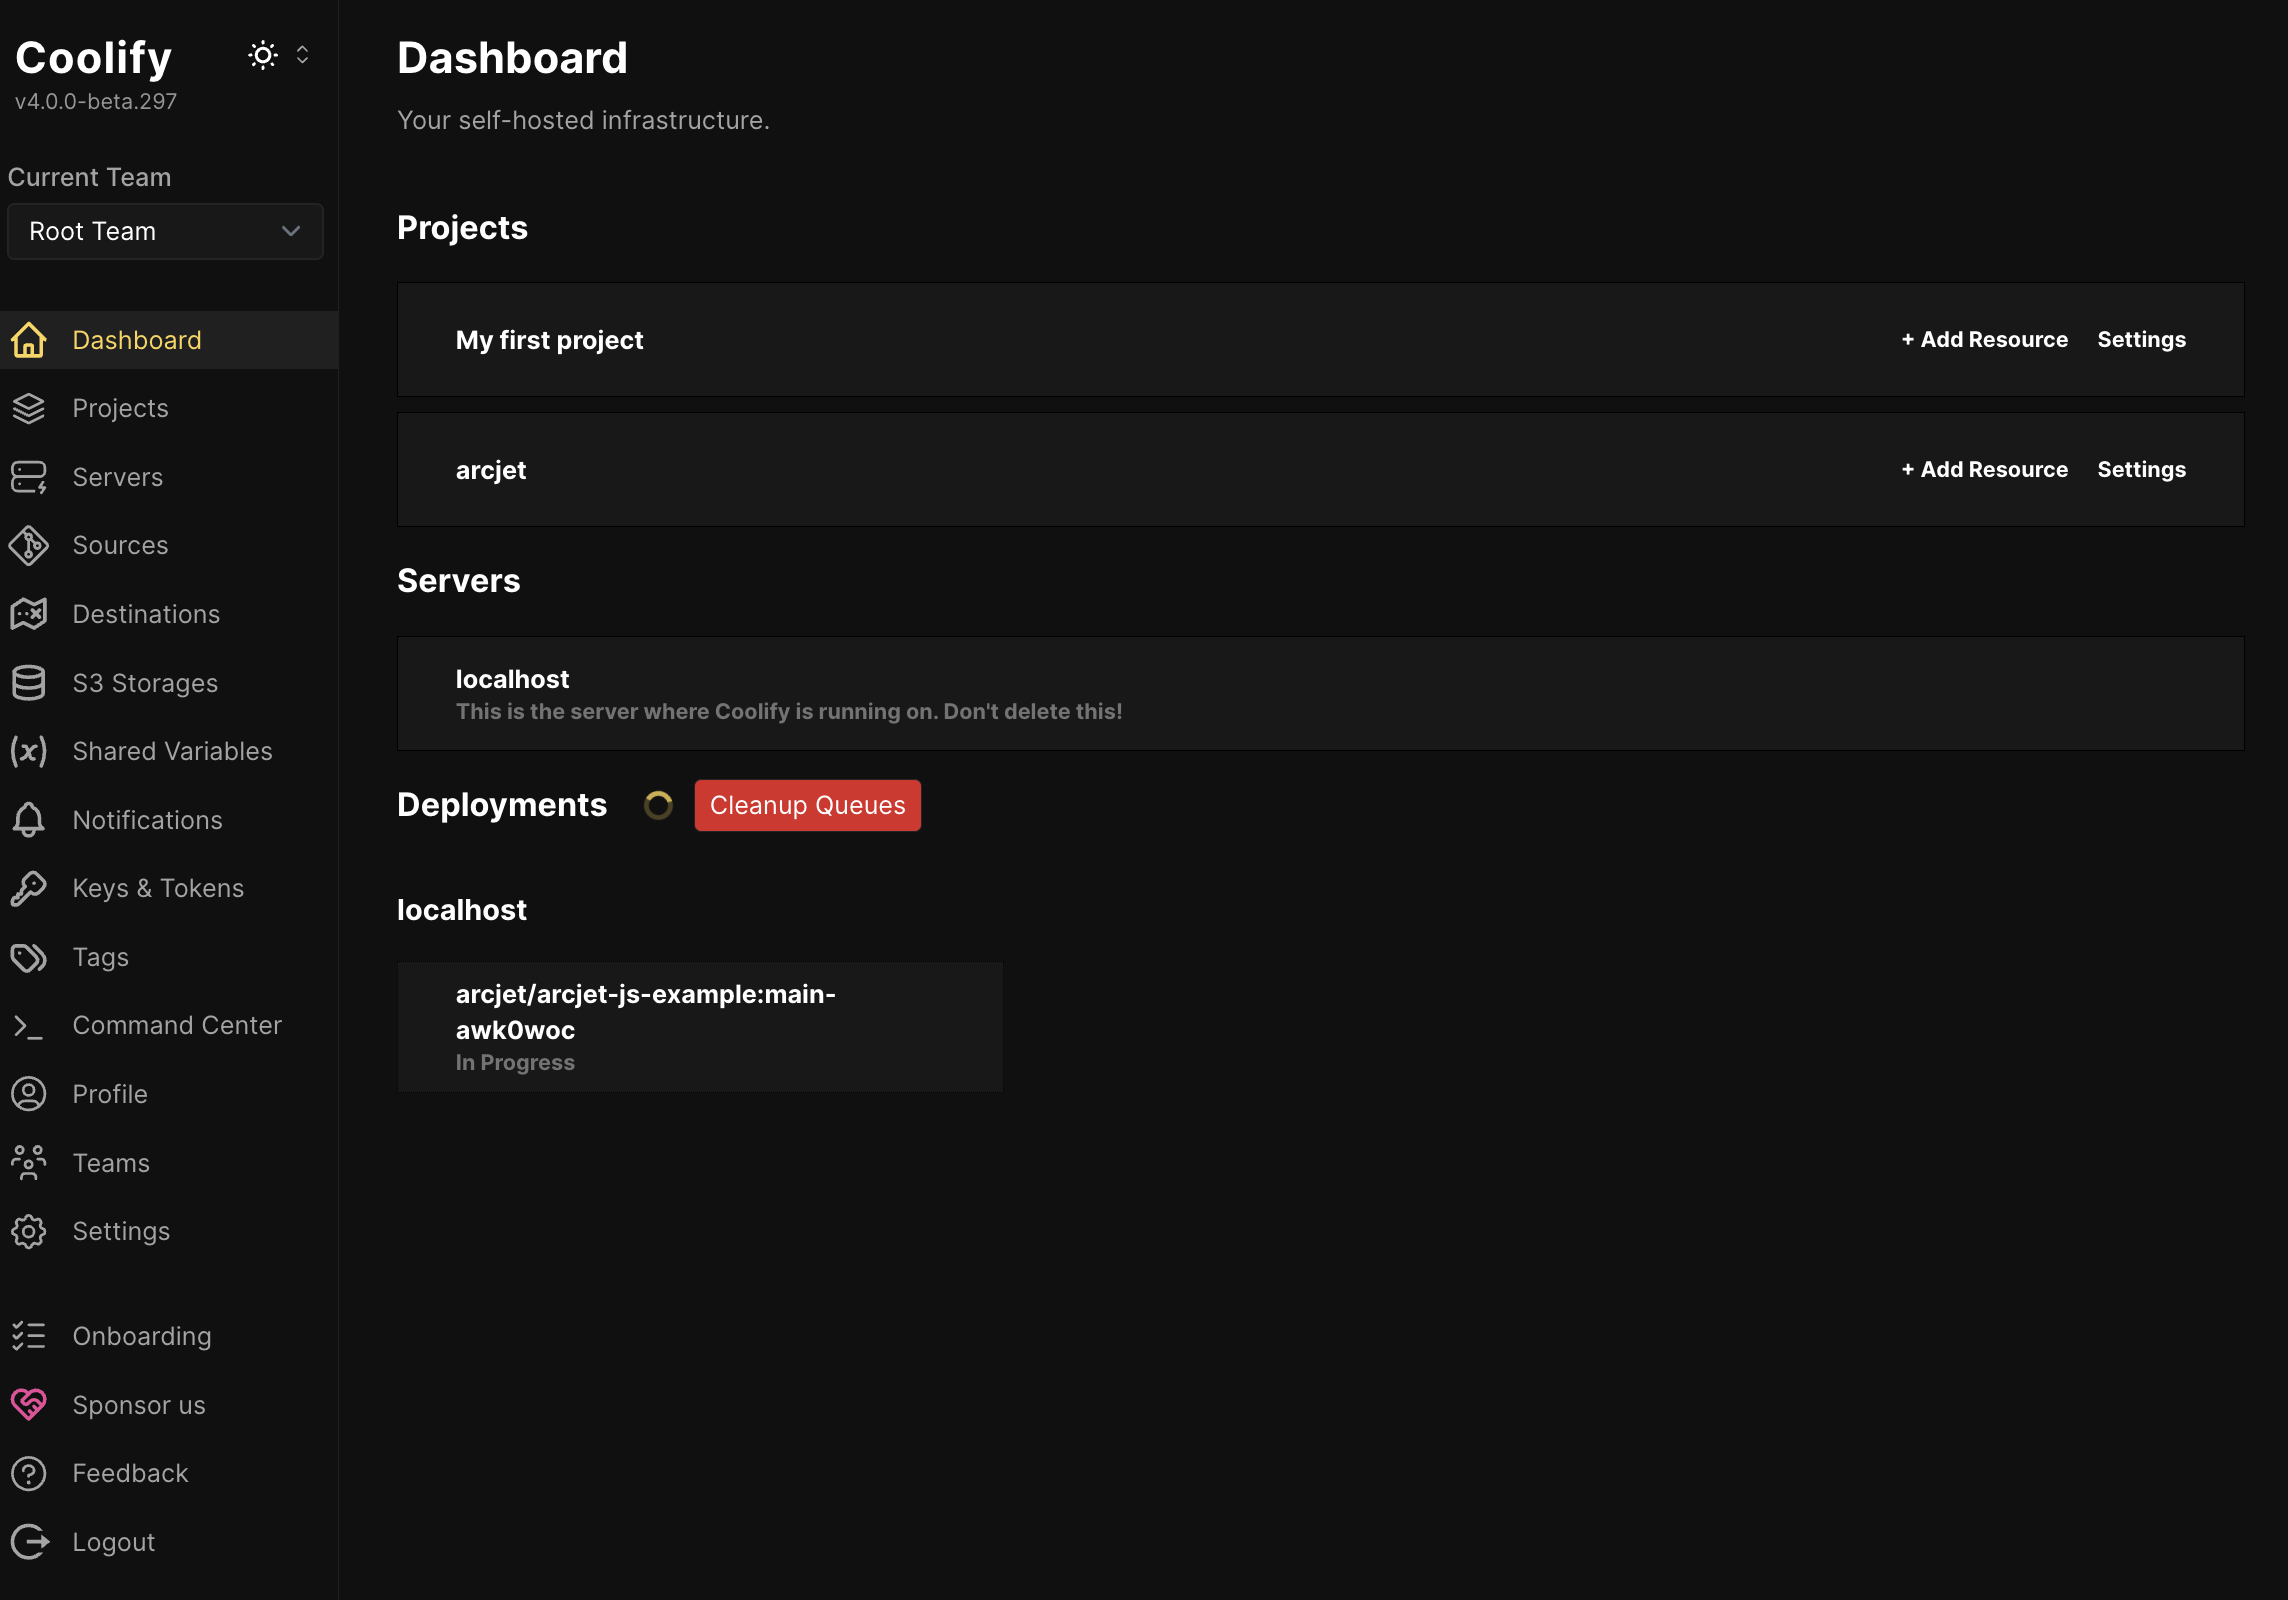
Task: Go to Notifications in sidebar
Action: (147, 820)
